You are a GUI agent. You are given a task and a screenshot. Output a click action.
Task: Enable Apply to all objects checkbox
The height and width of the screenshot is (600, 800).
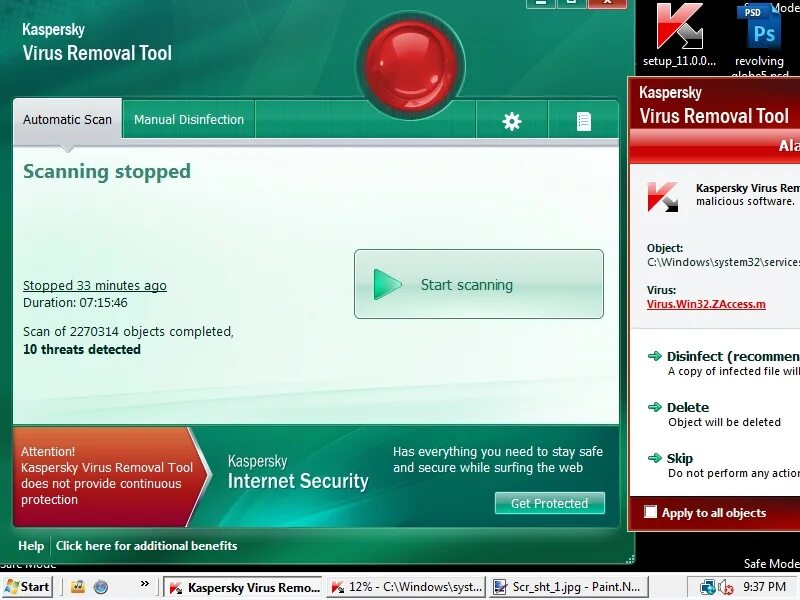pos(651,512)
